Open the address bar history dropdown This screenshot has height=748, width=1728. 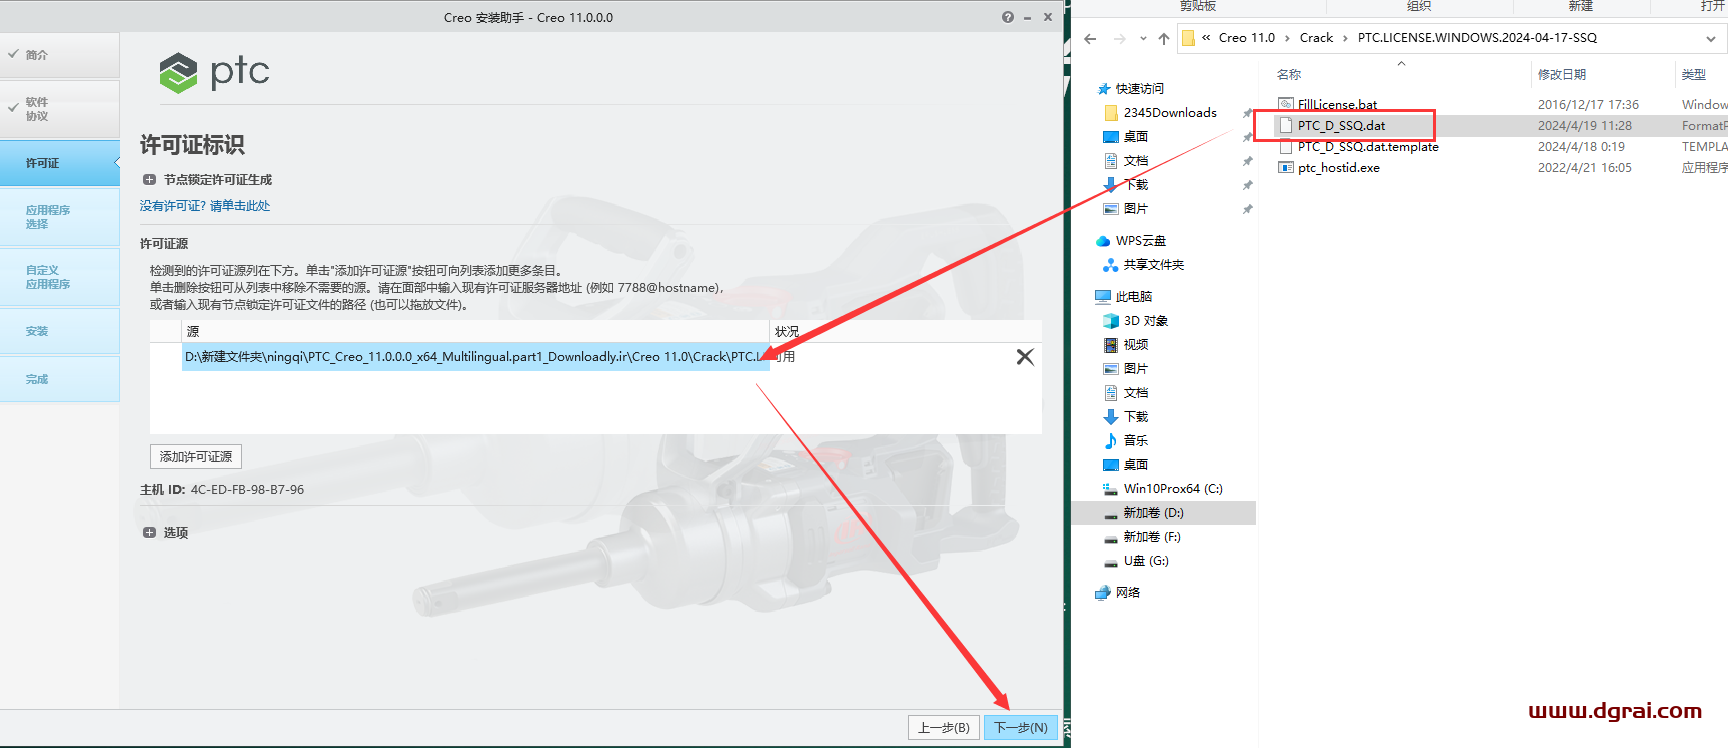click(1711, 39)
